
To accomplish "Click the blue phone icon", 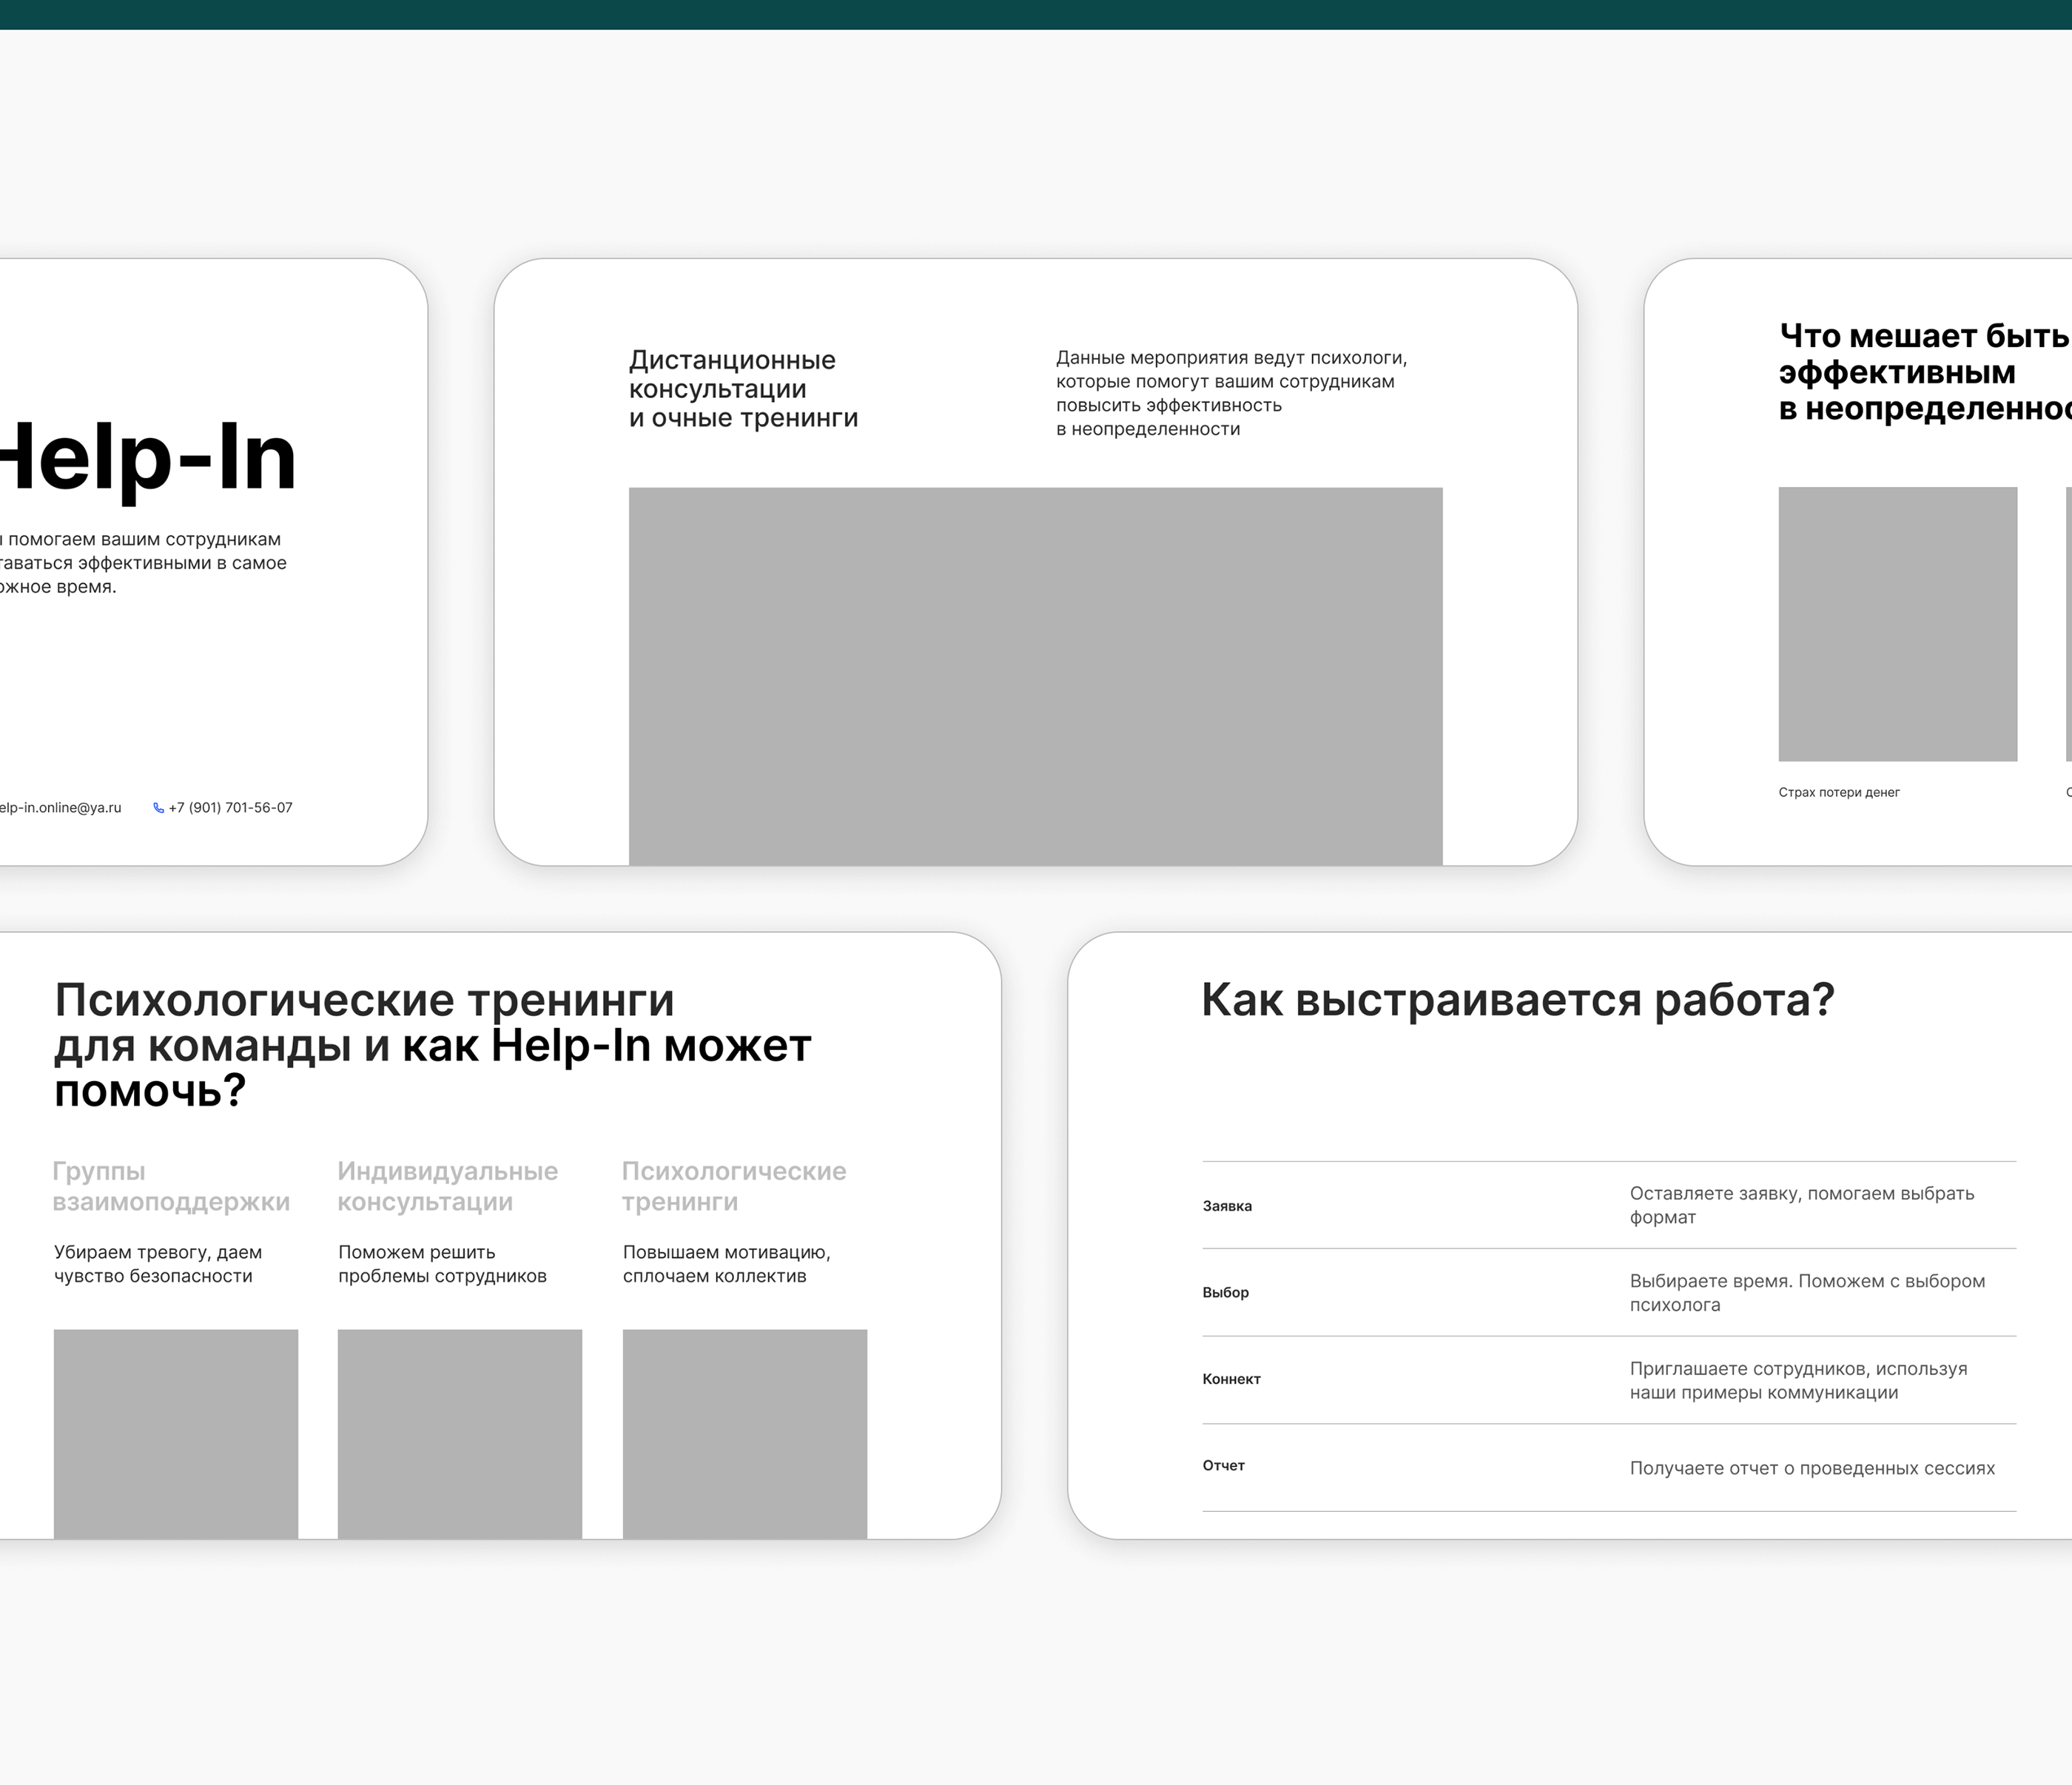I will click(158, 808).
